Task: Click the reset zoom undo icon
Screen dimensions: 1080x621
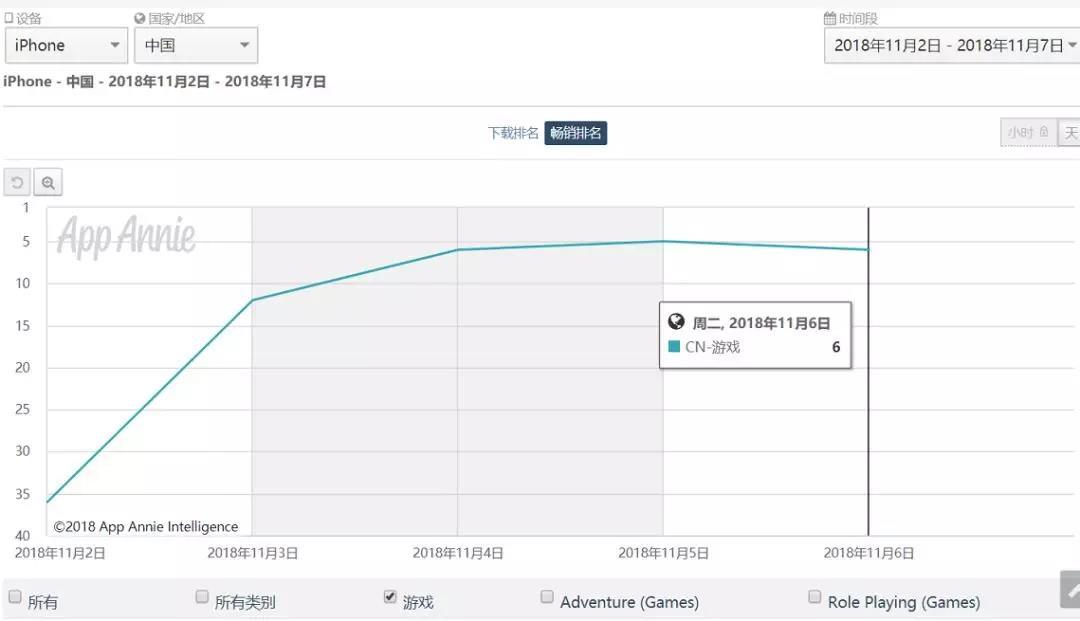Action: point(17,183)
